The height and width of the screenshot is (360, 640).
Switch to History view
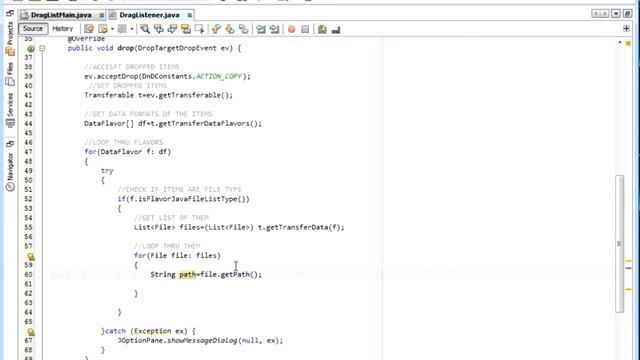(x=62, y=29)
